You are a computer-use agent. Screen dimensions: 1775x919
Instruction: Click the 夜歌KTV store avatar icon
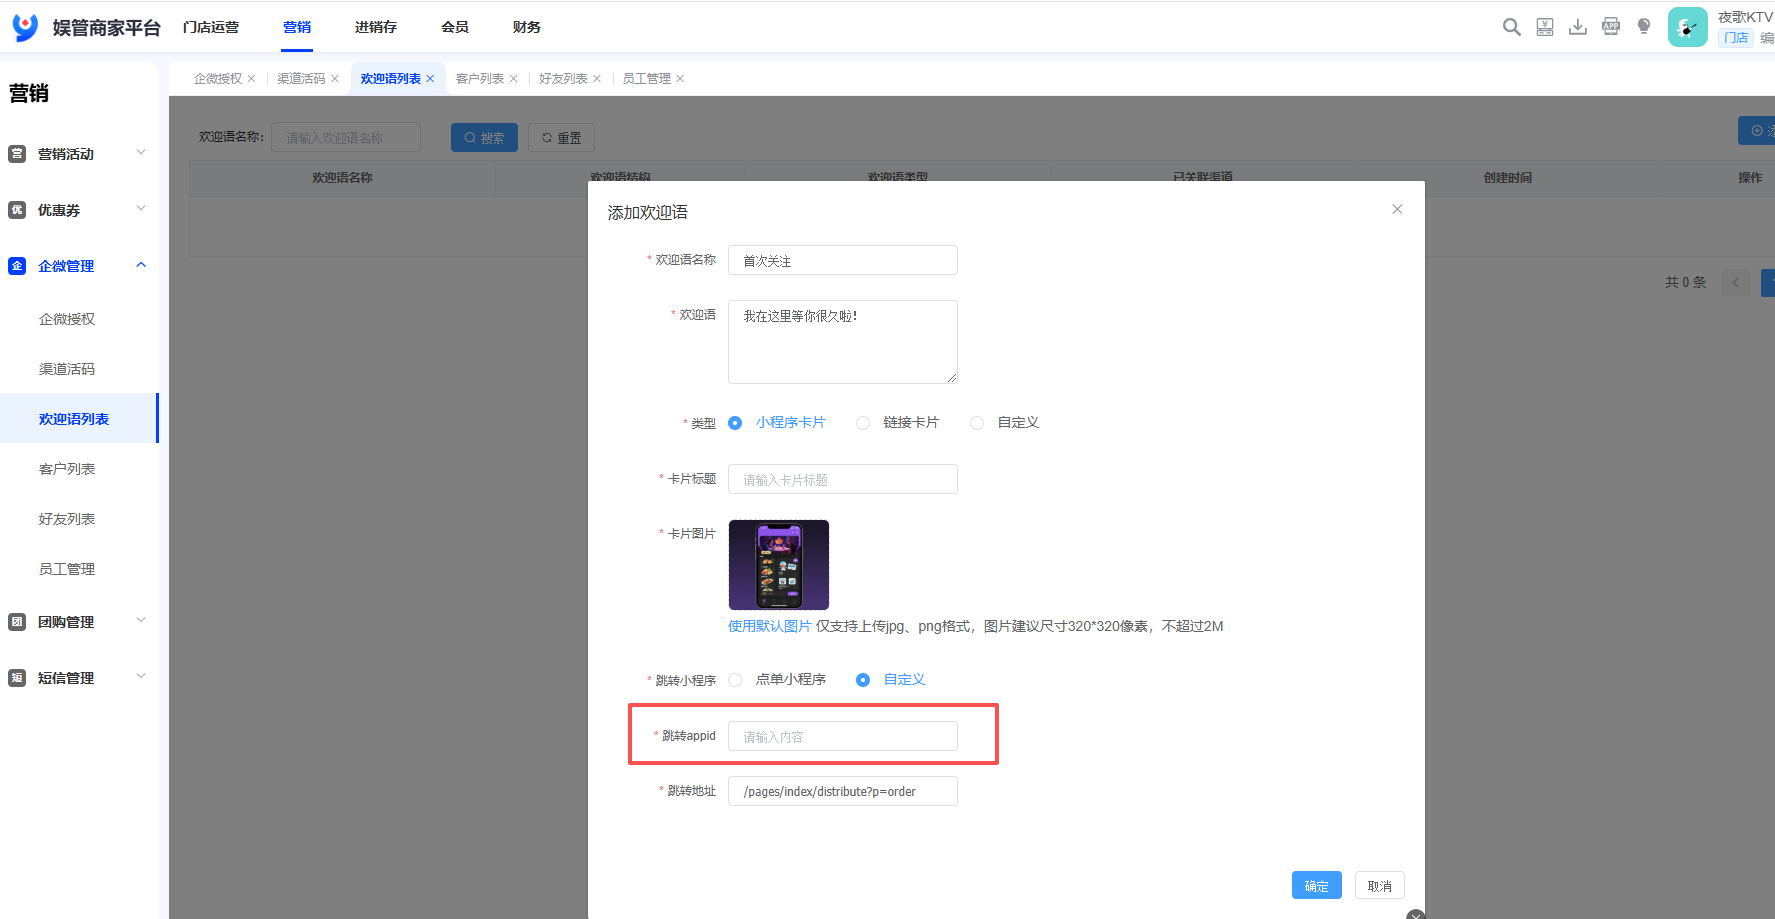1687,27
